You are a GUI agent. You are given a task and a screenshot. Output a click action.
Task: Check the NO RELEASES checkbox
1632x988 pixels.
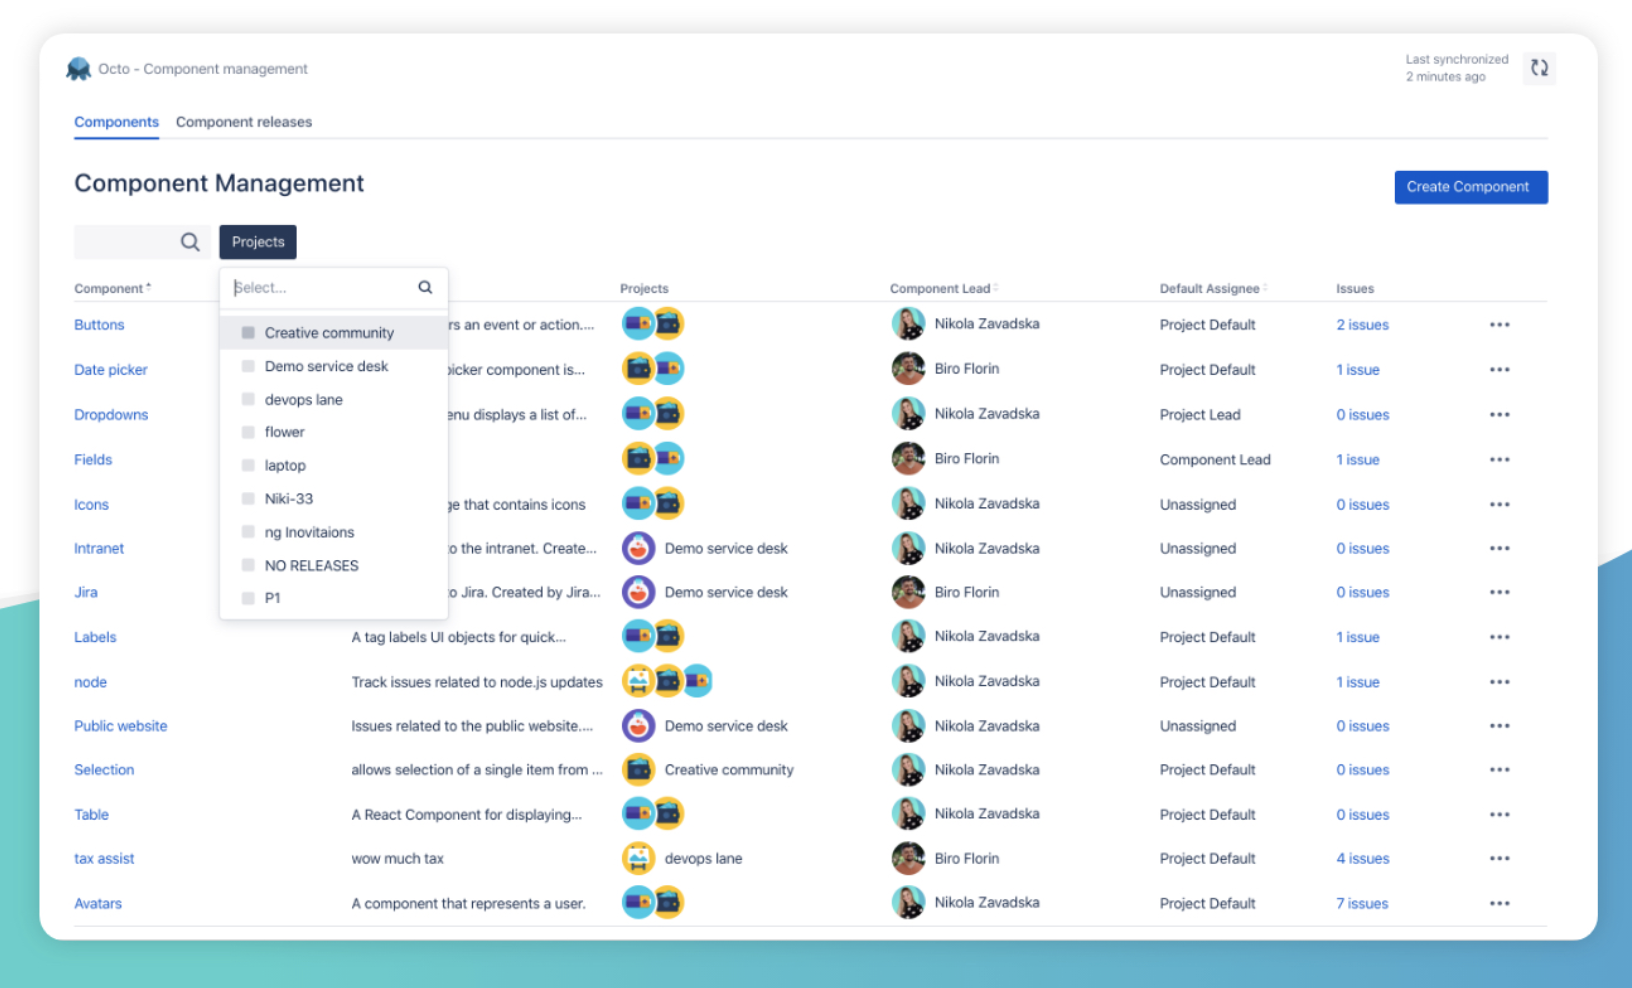click(x=248, y=565)
